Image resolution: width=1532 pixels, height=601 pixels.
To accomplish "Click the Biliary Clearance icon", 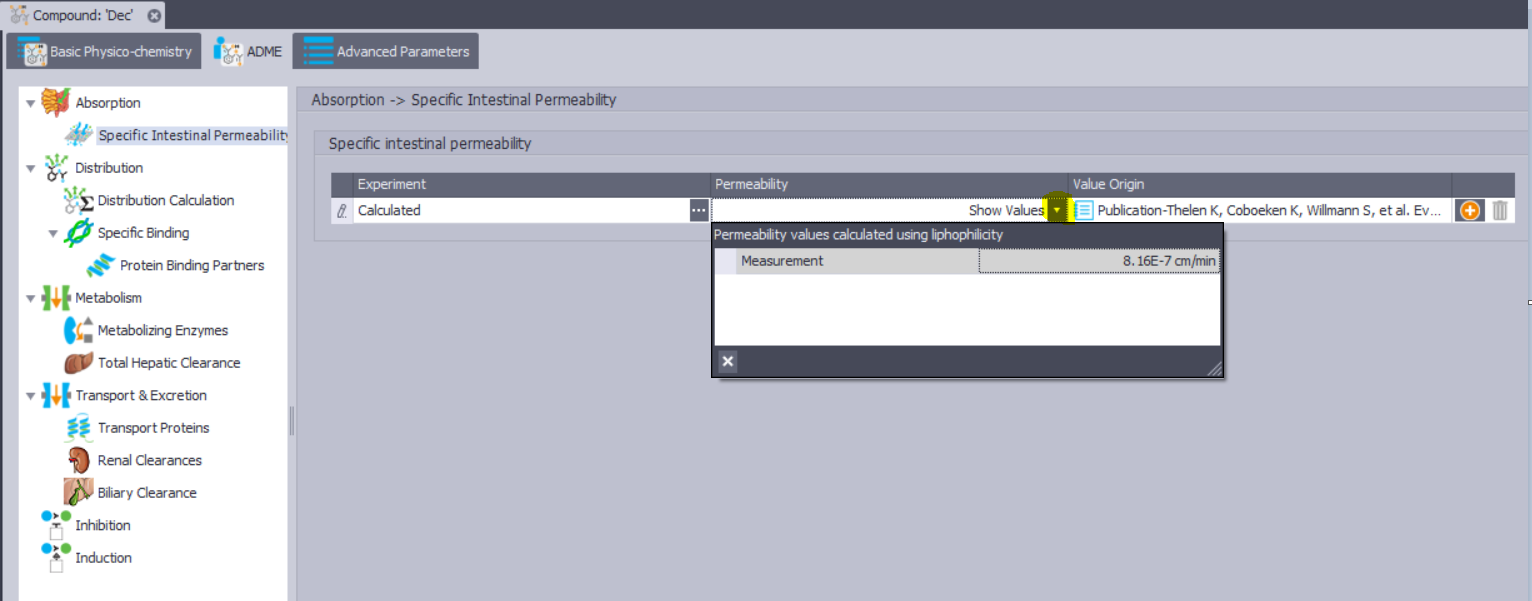I will 78,492.
